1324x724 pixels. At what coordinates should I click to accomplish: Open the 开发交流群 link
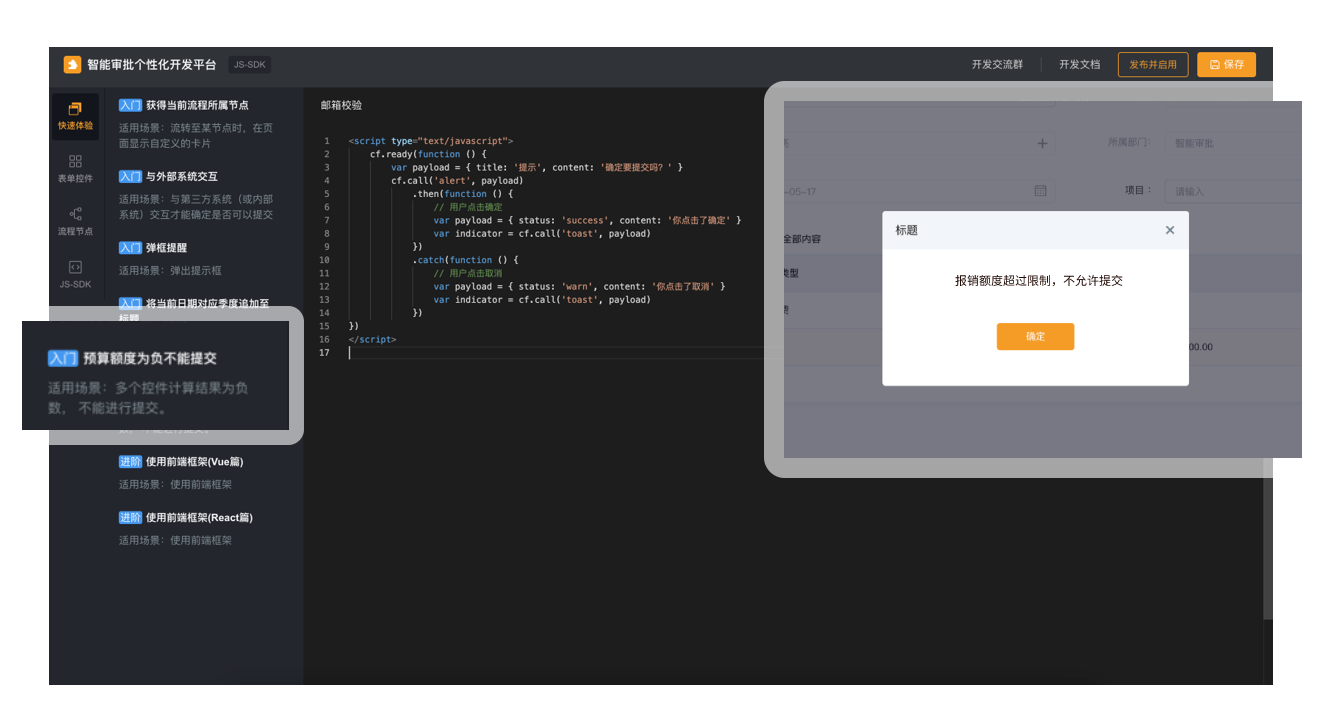coord(997,64)
